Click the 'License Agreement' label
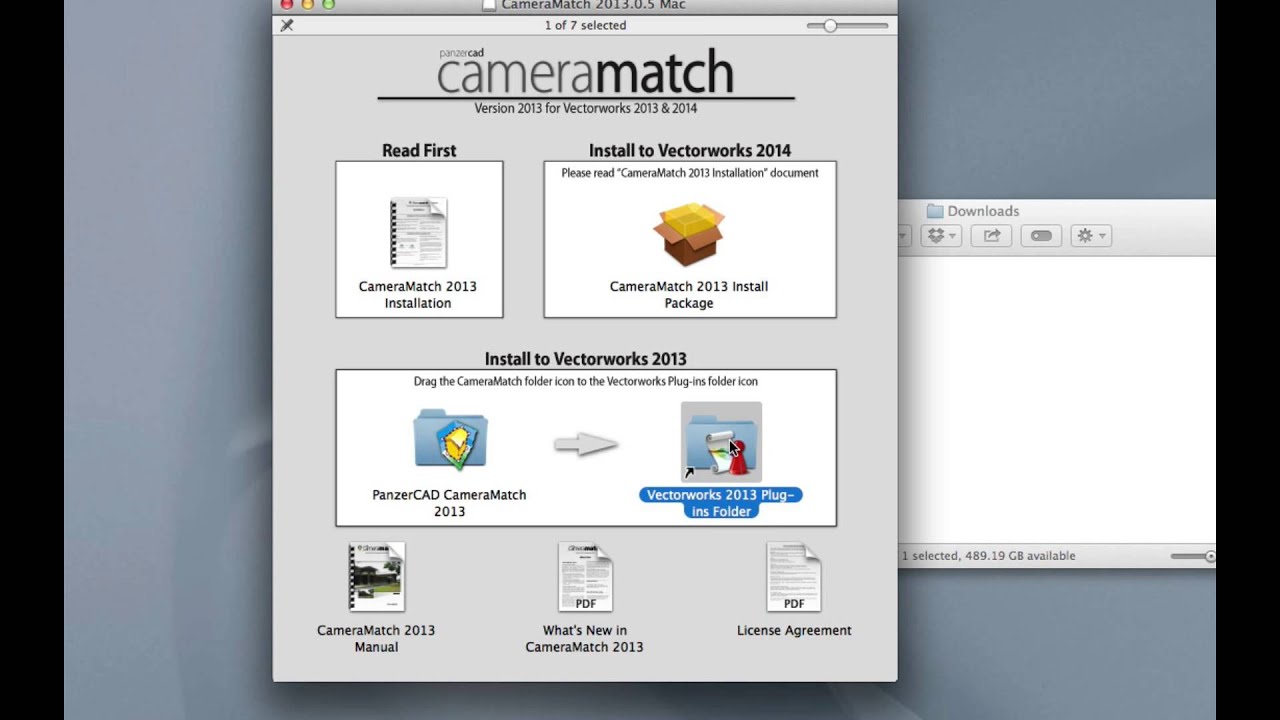Image resolution: width=1280 pixels, height=720 pixels. tap(794, 631)
